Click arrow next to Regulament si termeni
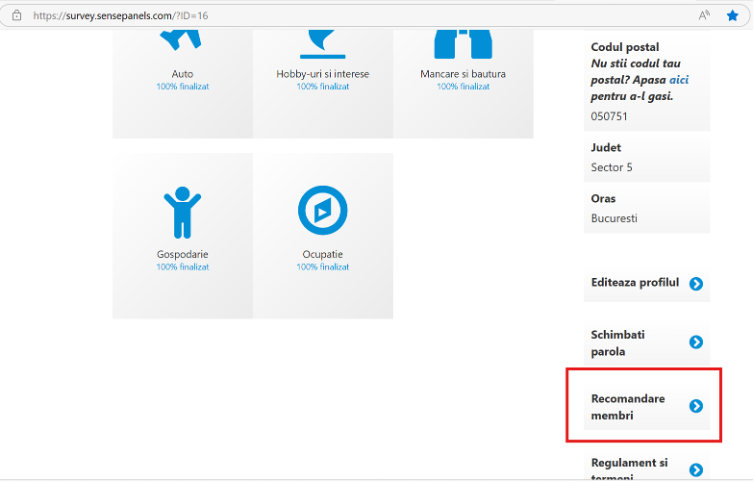The height and width of the screenshot is (482, 754). [696, 470]
